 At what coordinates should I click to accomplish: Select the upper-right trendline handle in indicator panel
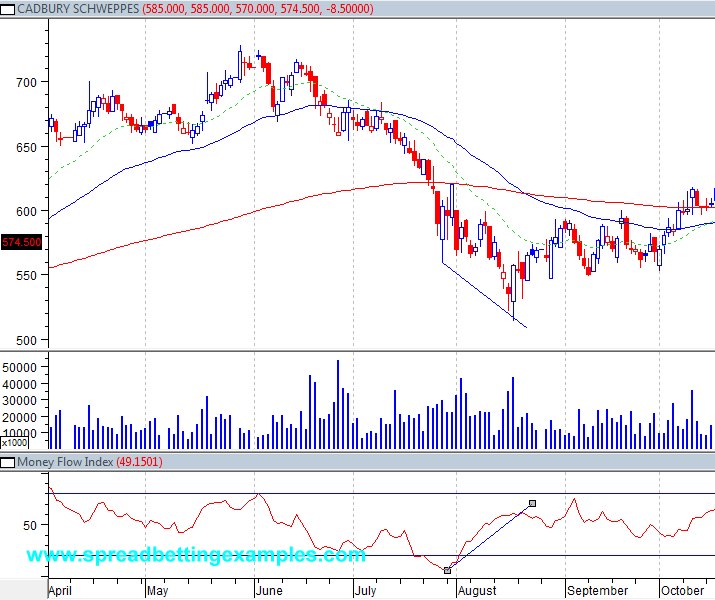tap(532, 503)
